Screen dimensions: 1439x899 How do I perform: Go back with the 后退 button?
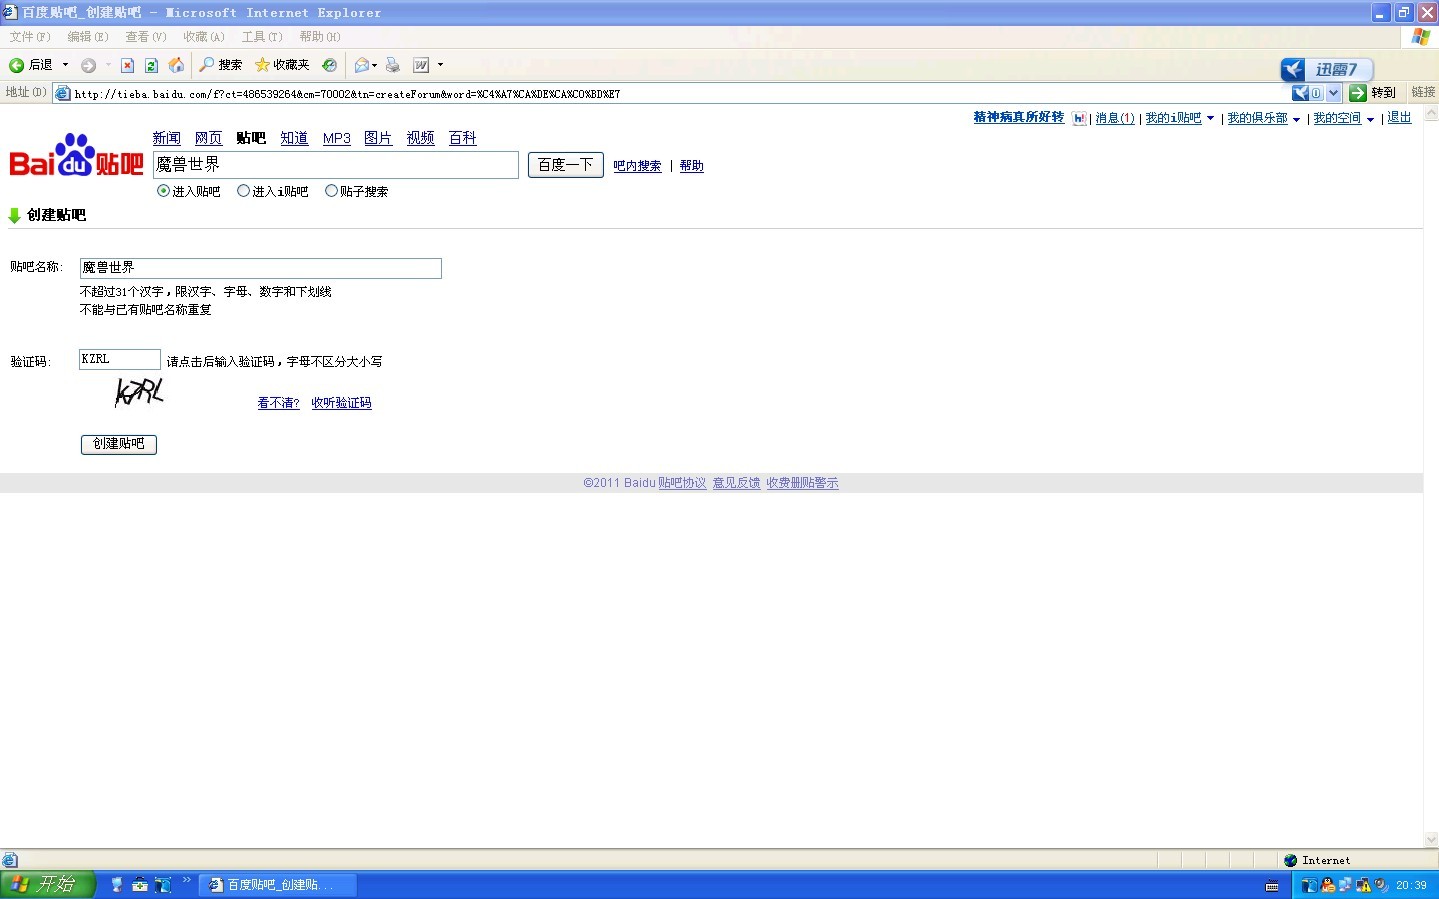[x=31, y=65]
